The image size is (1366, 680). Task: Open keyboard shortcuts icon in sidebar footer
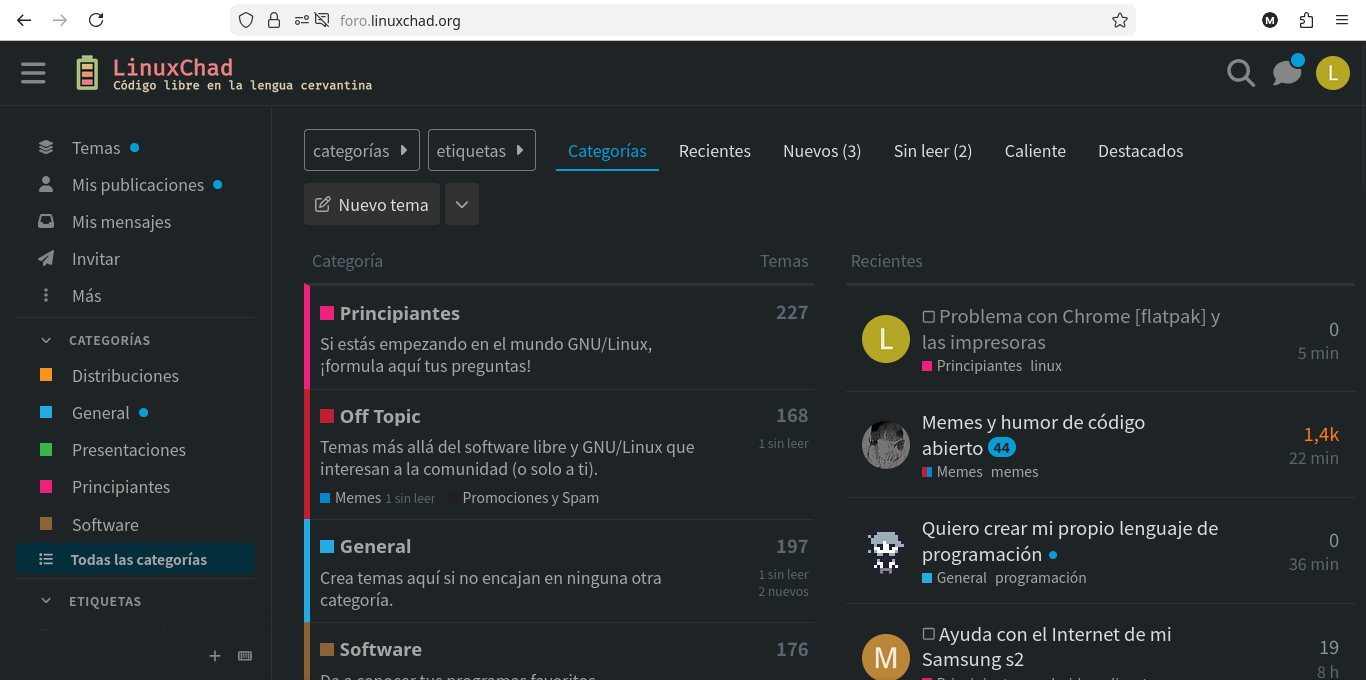pyautogui.click(x=245, y=656)
